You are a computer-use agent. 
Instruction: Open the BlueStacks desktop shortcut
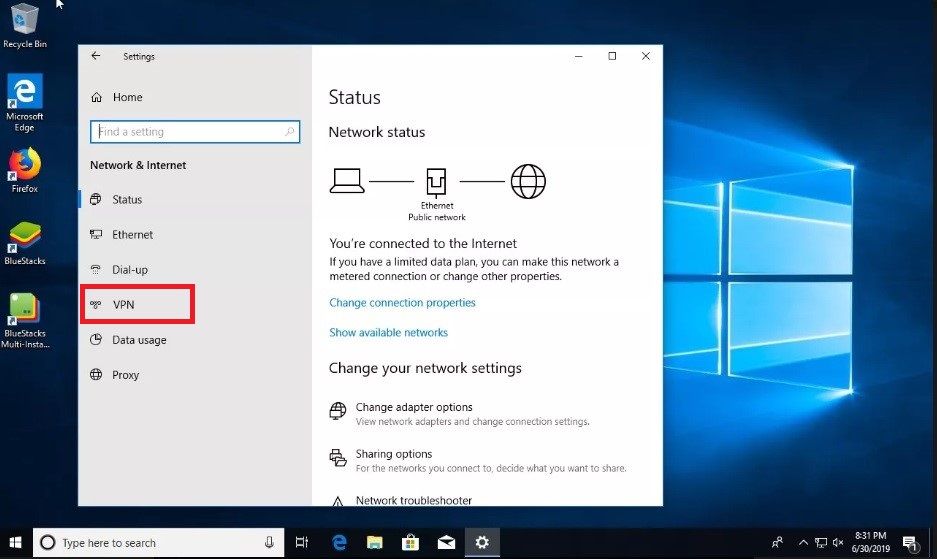[x=25, y=240]
